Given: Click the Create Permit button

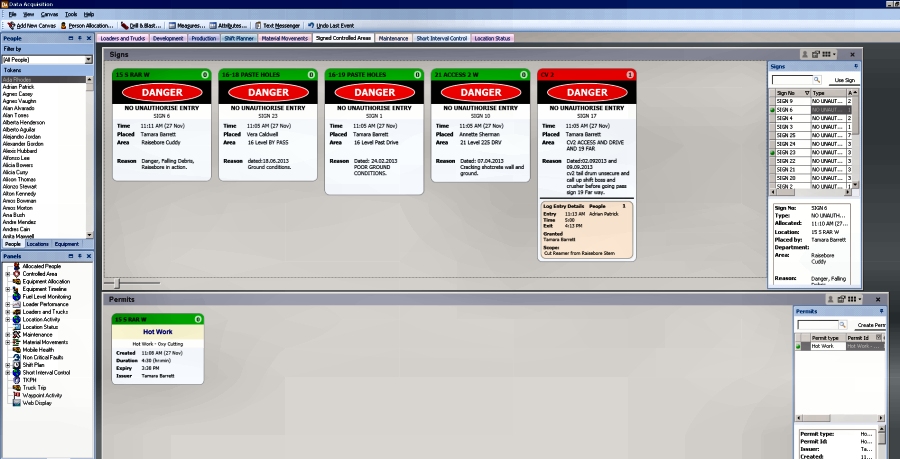Looking at the screenshot, I should pyautogui.click(x=868, y=325).
